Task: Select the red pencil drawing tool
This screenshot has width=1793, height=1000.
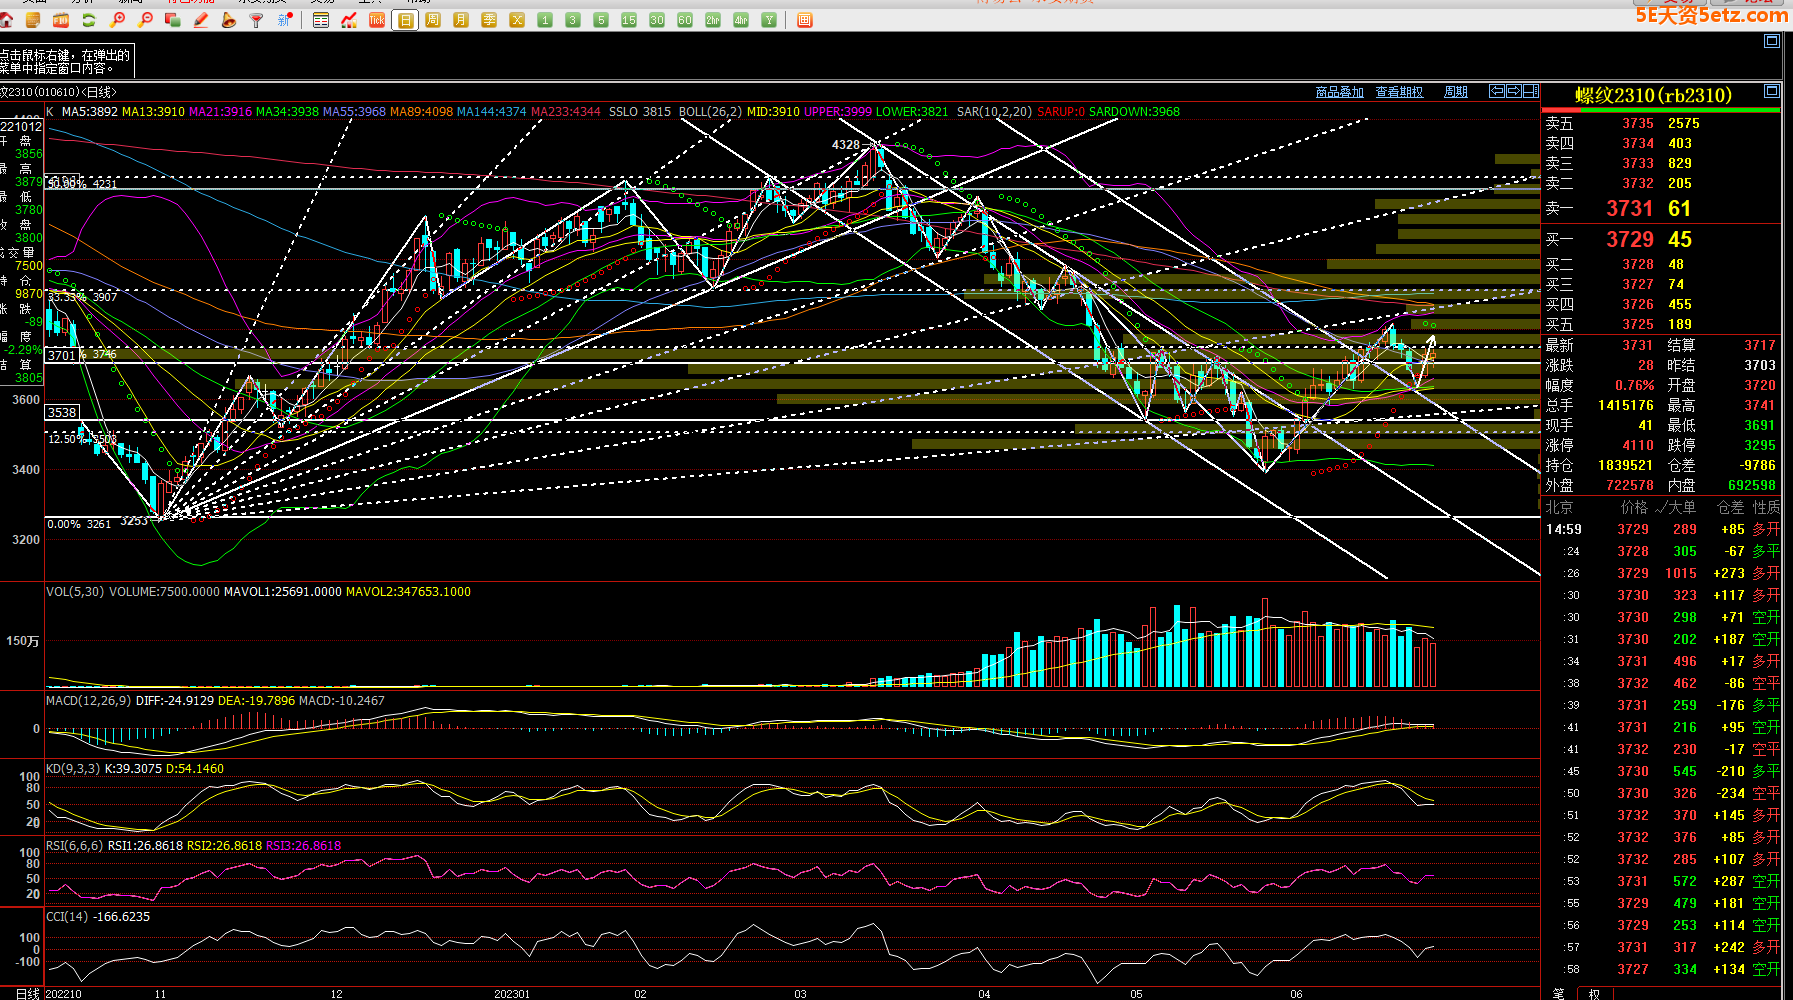Action: 201,20
